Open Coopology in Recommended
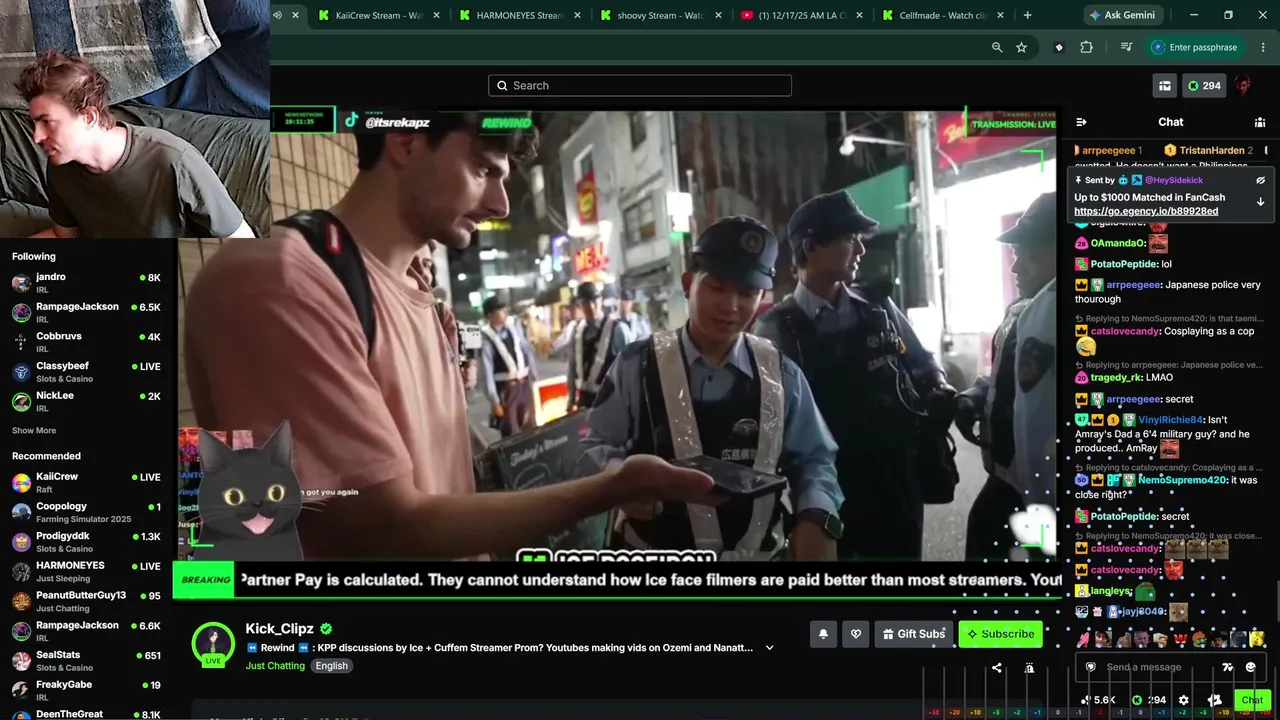The image size is (1280, 720). pyautogui.click(x=86, y=512)
